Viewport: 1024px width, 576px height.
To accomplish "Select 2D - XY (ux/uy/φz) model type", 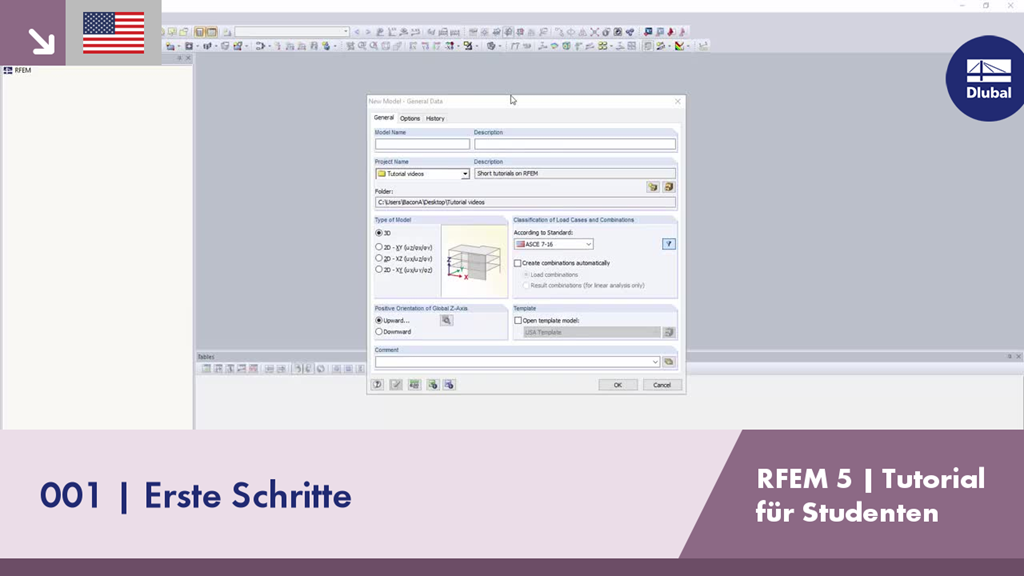I will coord(379,269).
